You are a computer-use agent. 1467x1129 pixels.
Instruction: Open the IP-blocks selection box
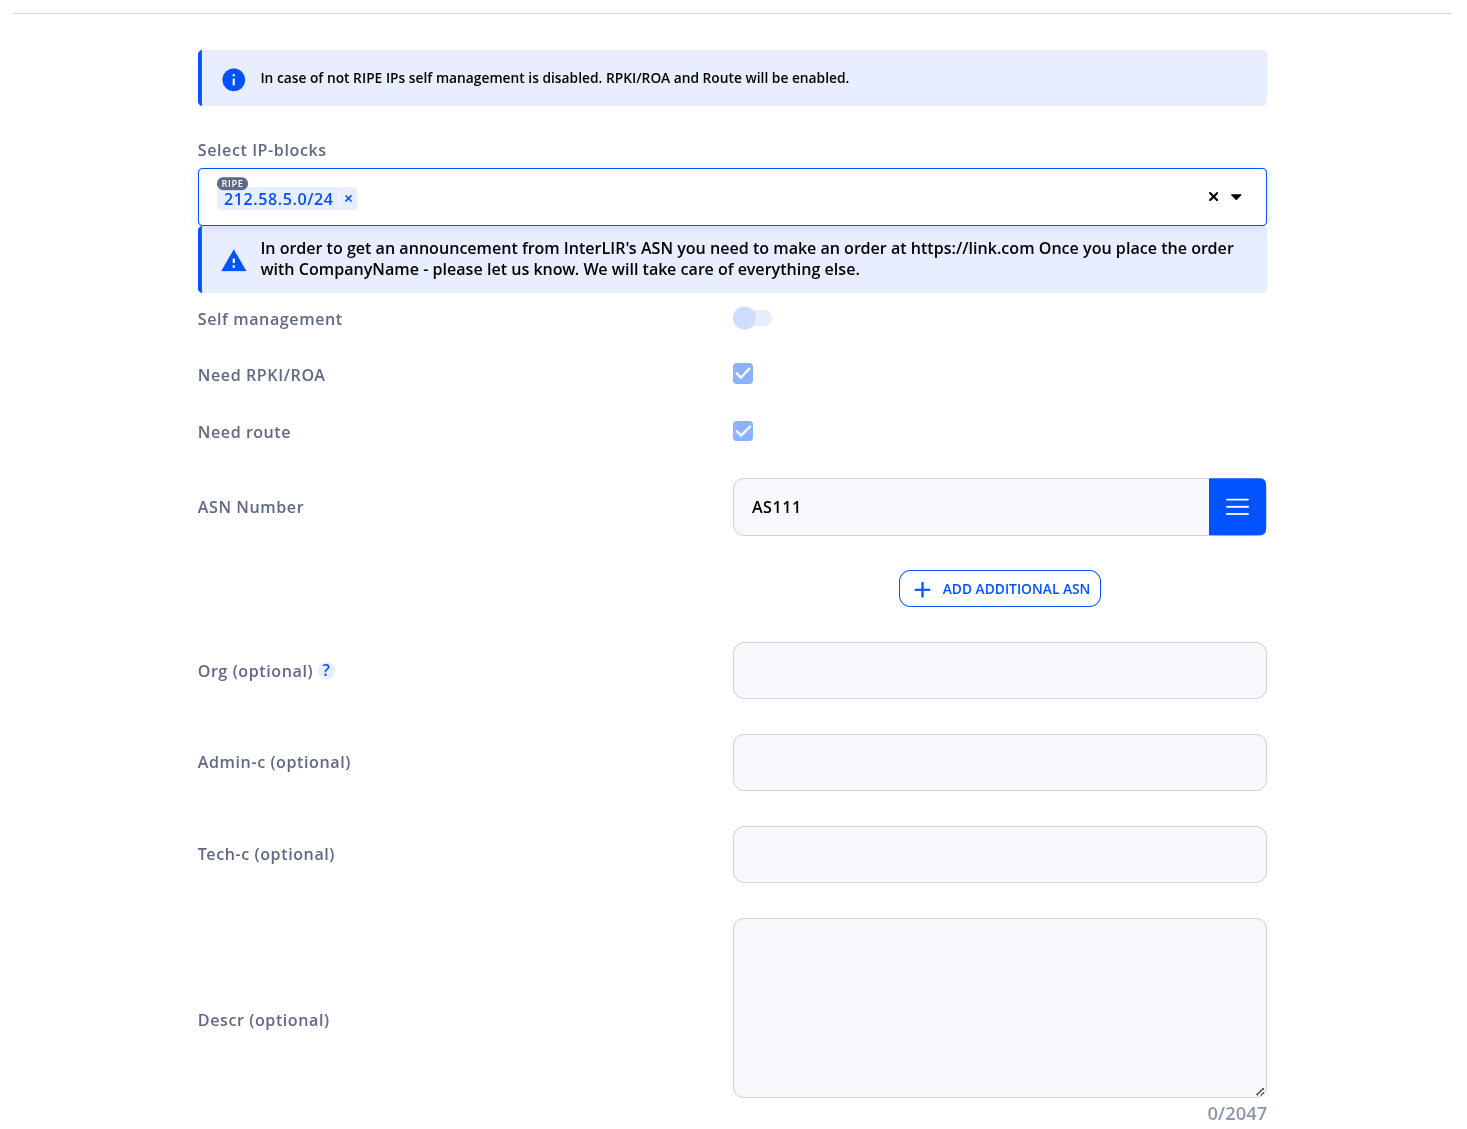tap(732, 197)
